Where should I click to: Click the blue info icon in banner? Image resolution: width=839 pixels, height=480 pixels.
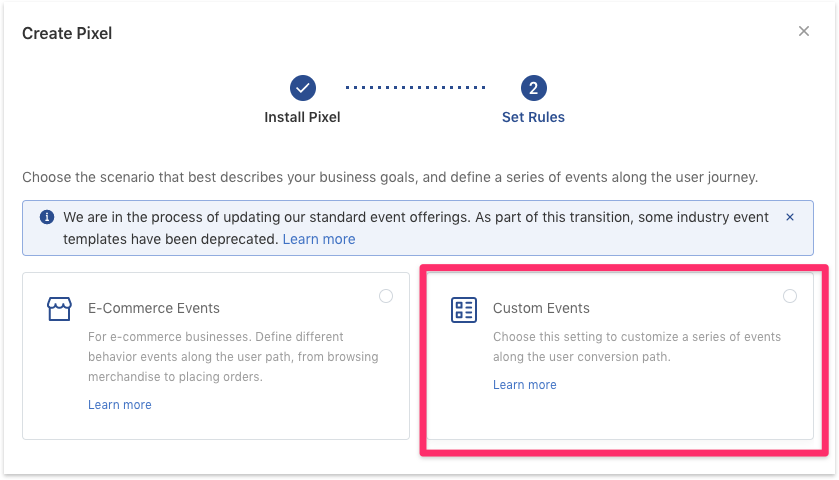pos(47,217)
